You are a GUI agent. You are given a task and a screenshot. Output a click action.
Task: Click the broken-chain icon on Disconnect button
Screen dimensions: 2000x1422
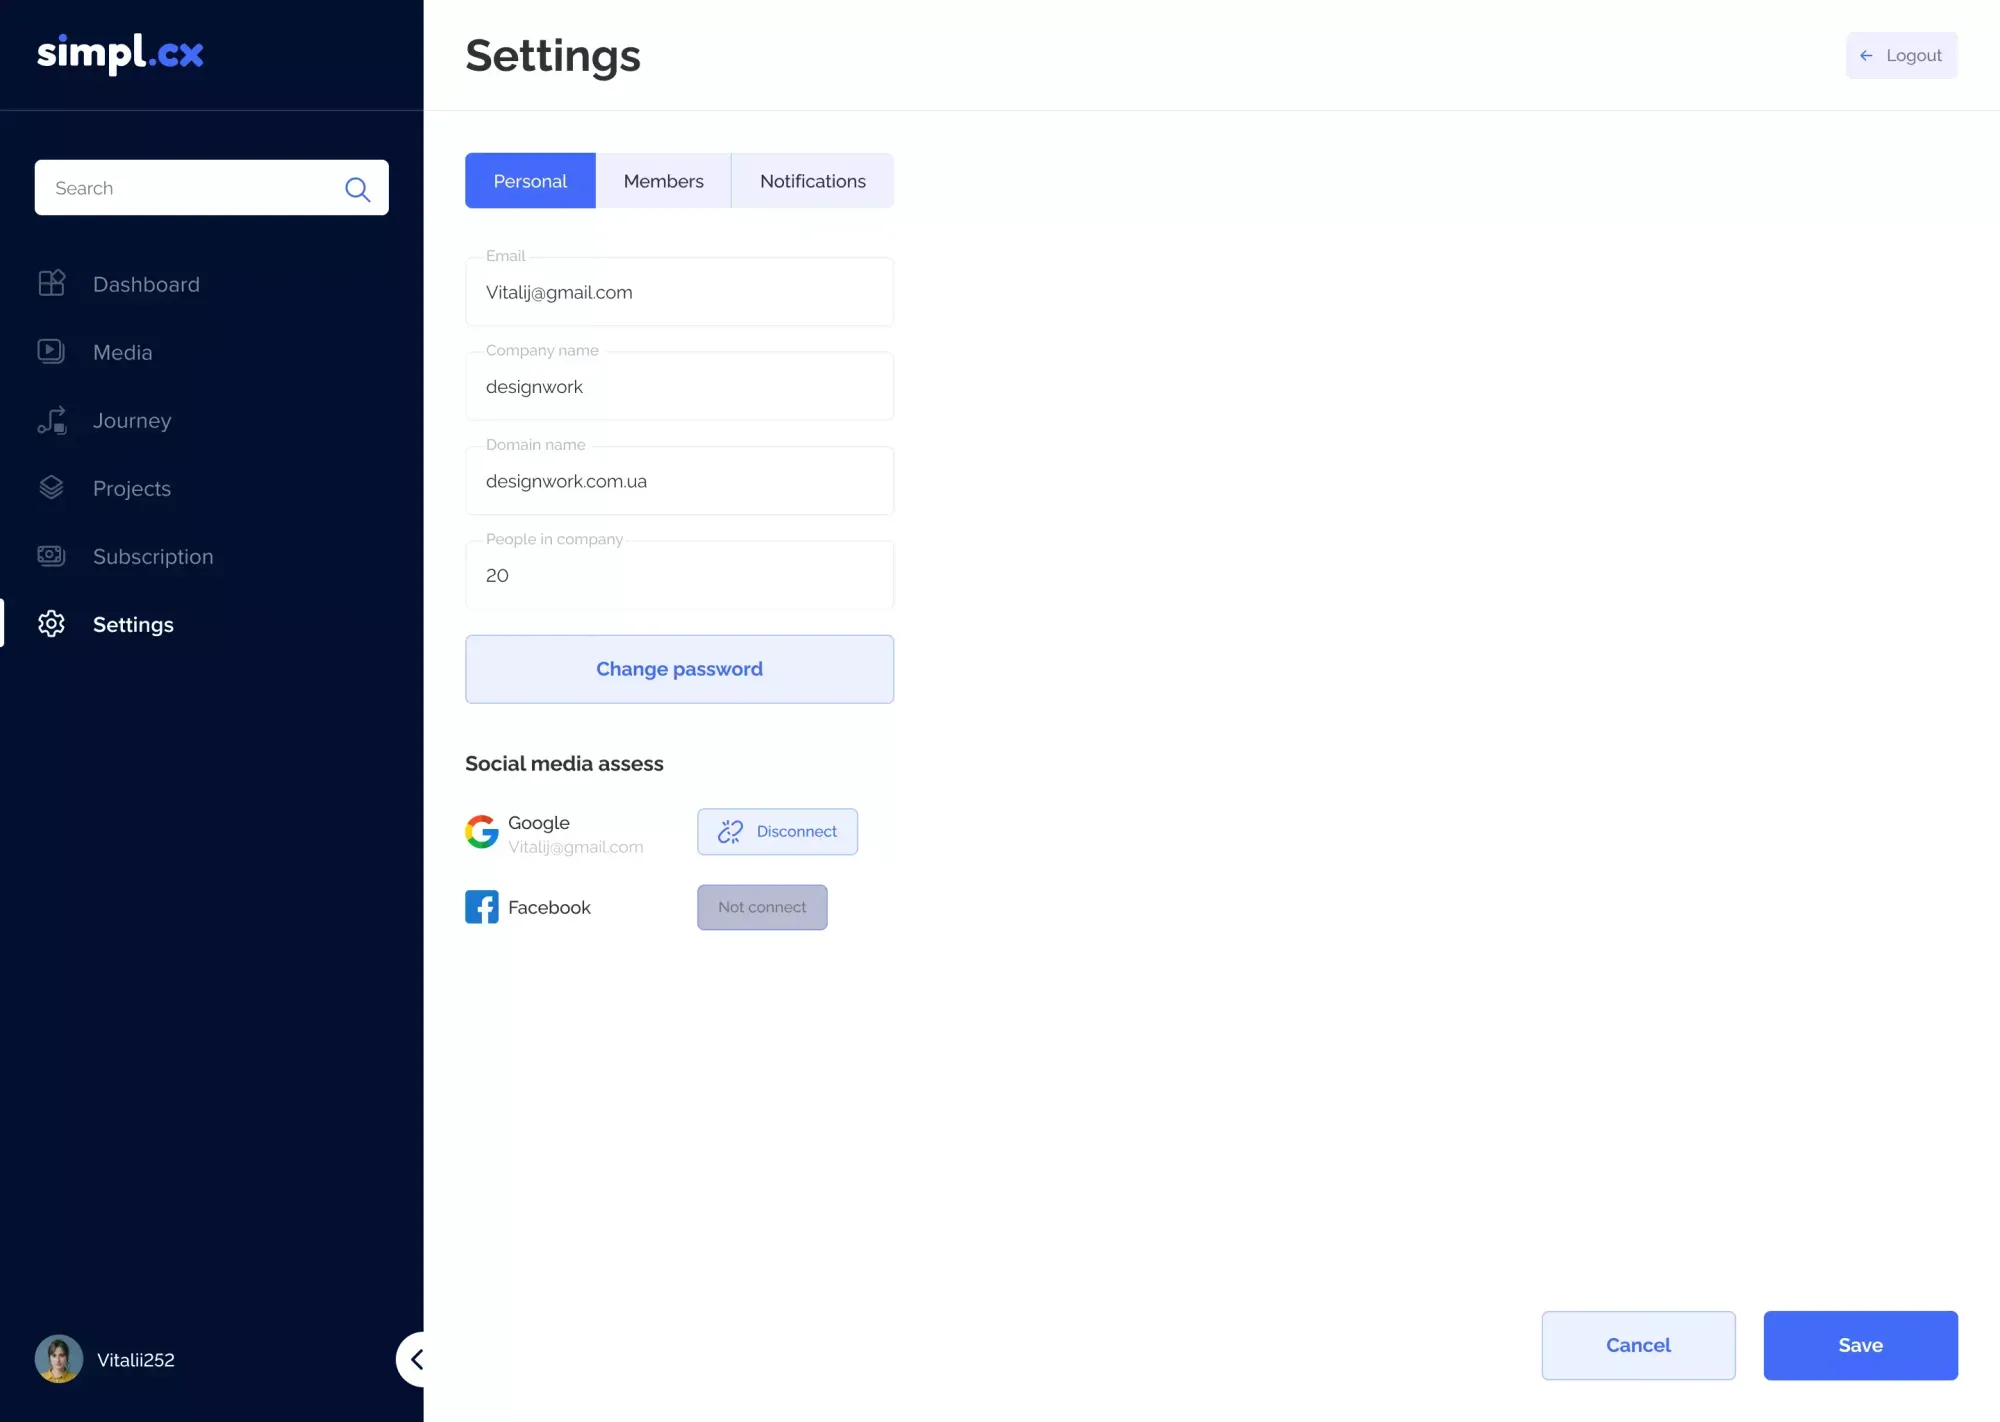pyautogui.click(x=729, y=831)
